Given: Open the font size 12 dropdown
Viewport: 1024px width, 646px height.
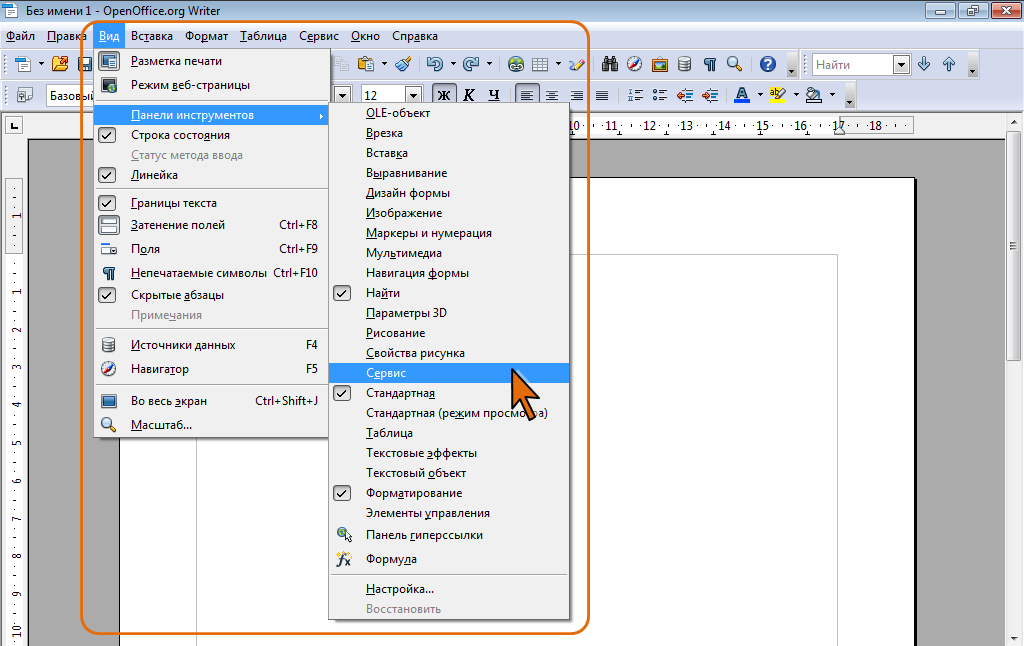Looking at the screenshot, I should (413, 95).
